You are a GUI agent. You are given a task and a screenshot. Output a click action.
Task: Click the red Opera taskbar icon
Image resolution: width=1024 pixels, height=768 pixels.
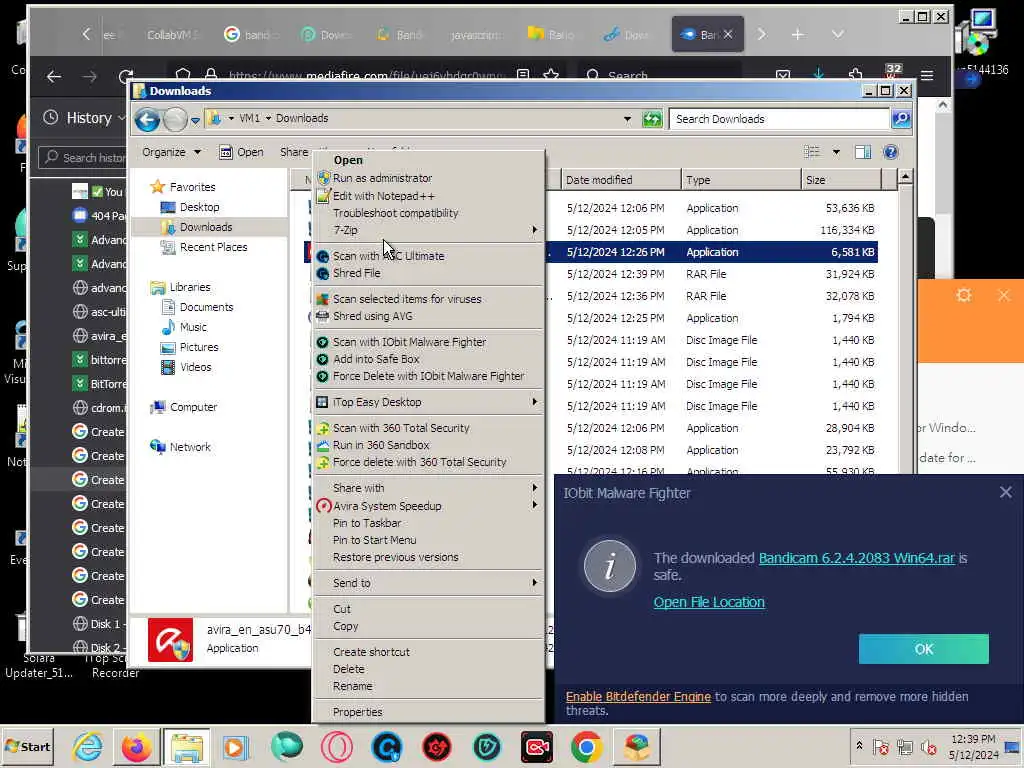click(x=336, y=747)
